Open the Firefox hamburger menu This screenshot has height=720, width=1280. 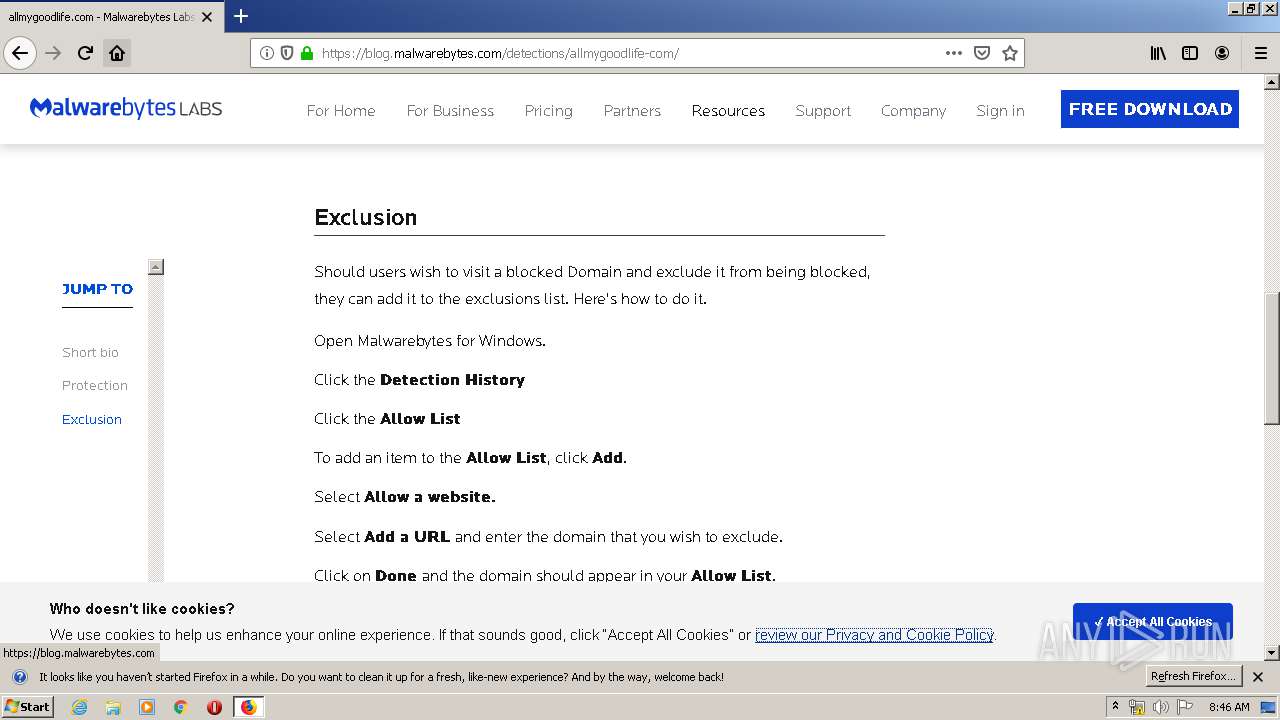(x=1261, y=53)
